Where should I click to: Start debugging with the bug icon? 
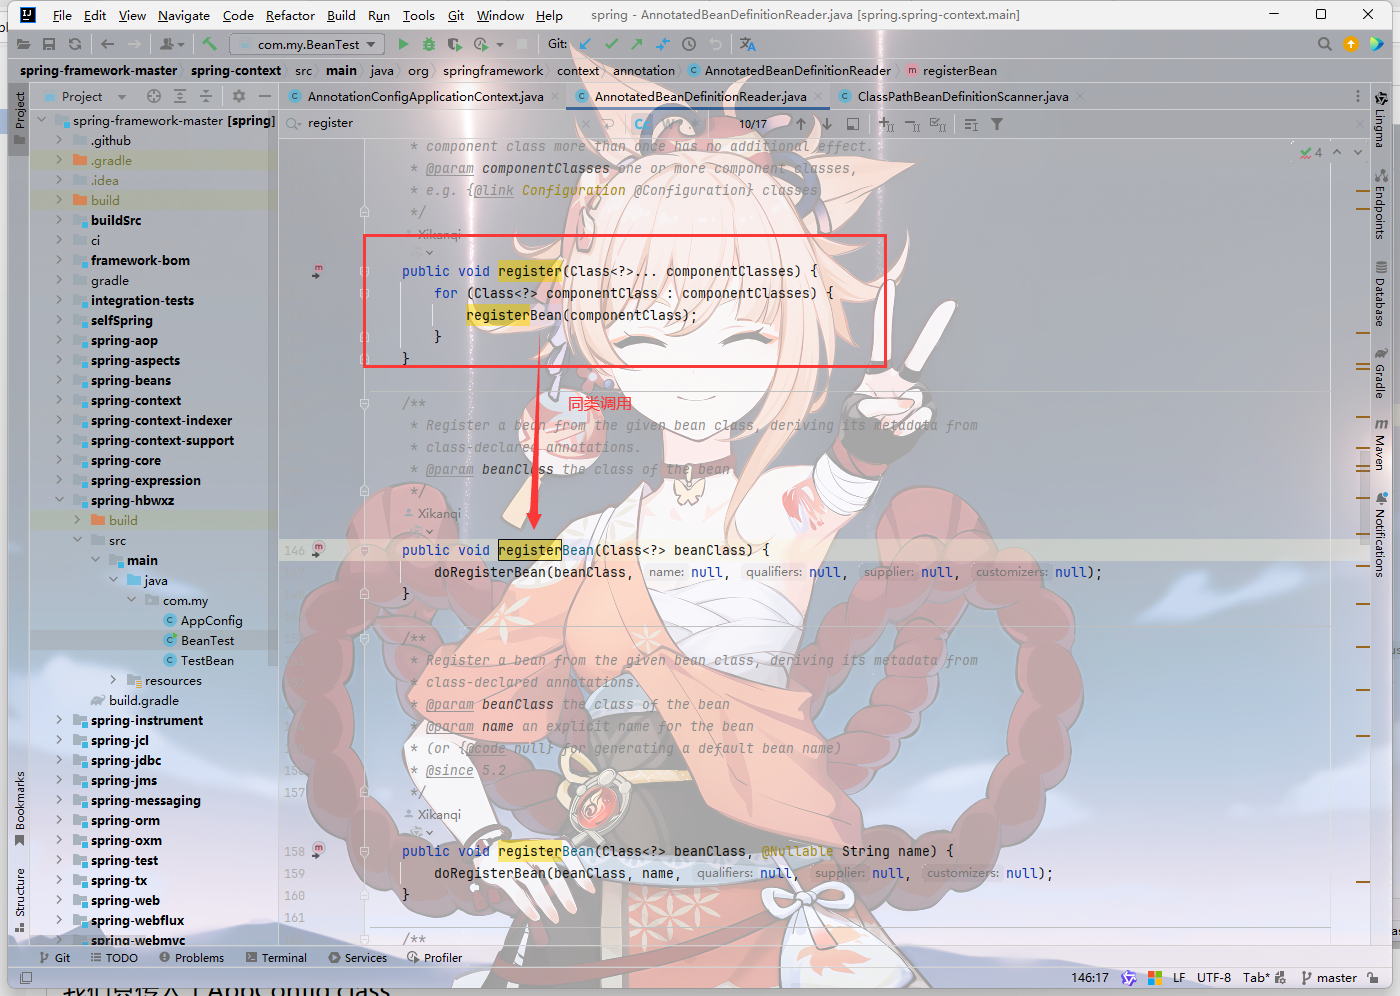tap(429, 44)
